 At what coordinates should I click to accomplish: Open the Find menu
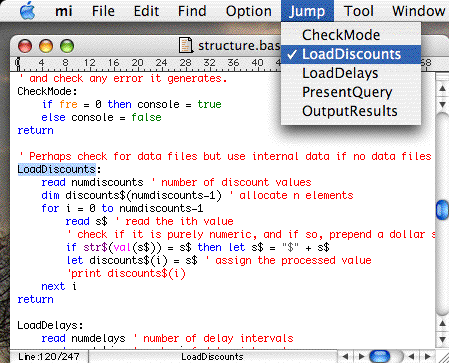[x=192, y=11]
